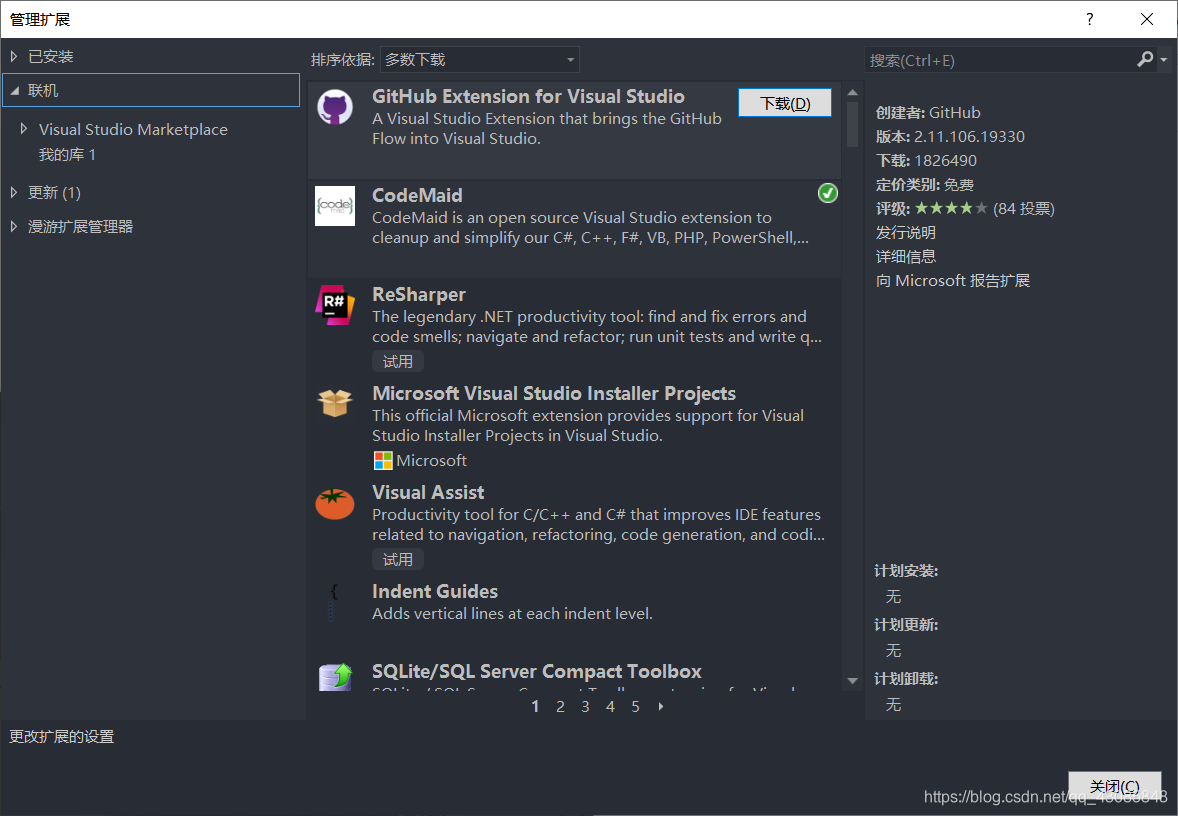Go to results page 2
This screenshot has height=816, width=1178.
pyautogui.click(x=560, y=706)
